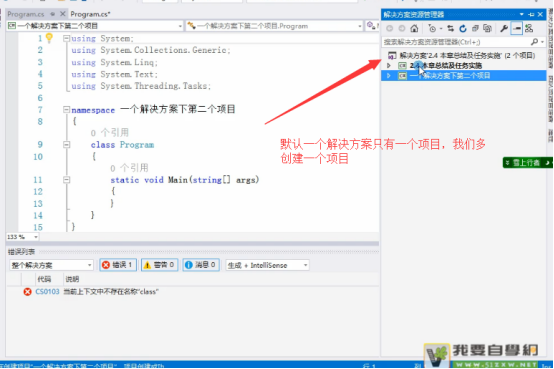The width and height of the screenshot is (554, 369).
Task: Click 'Main' in the method declaration
Action: click(178, 180)
